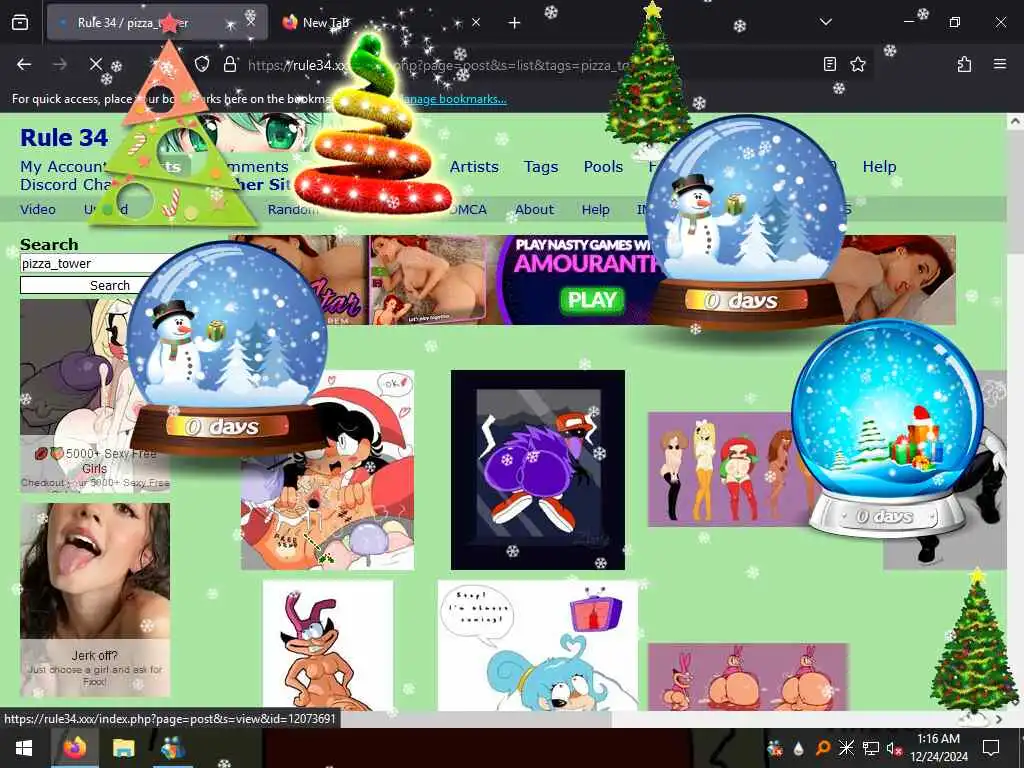Screen dimensions: 1024x768
Task: Click the water drop tray icon
Action: [799, 748]
